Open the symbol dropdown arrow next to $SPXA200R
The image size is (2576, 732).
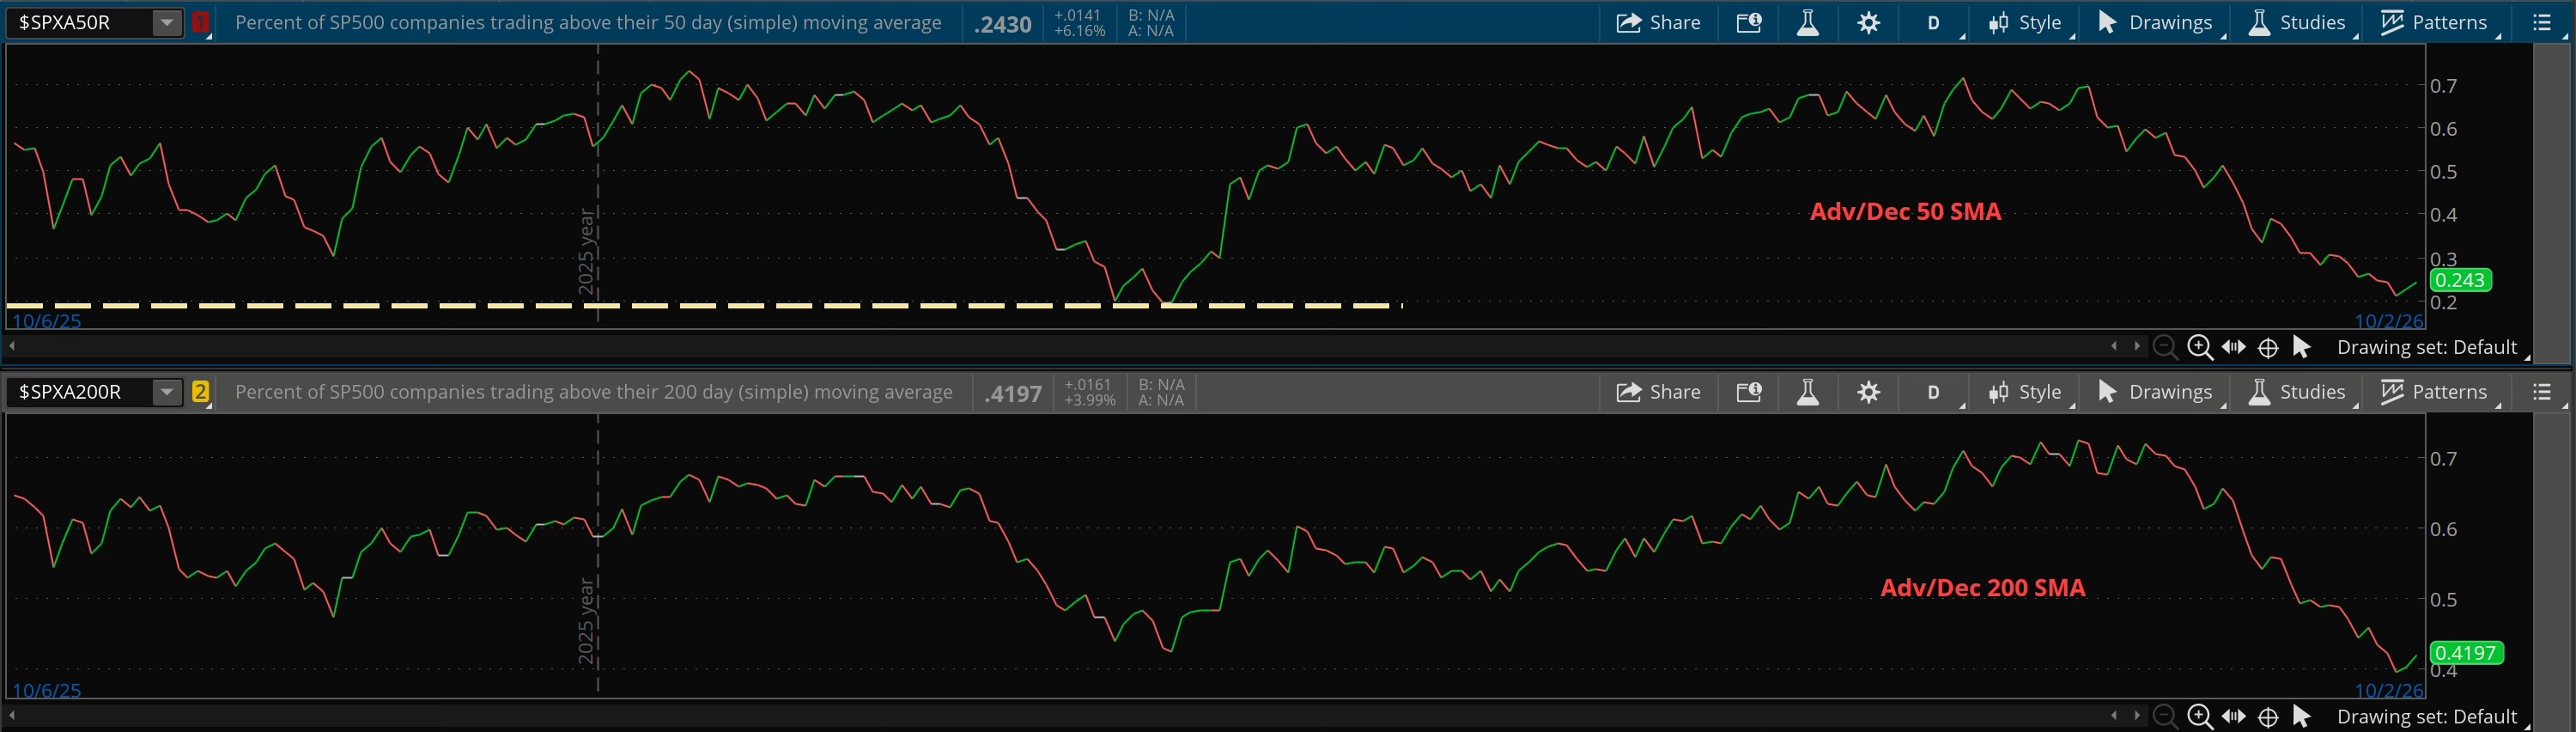pos(167,392)
